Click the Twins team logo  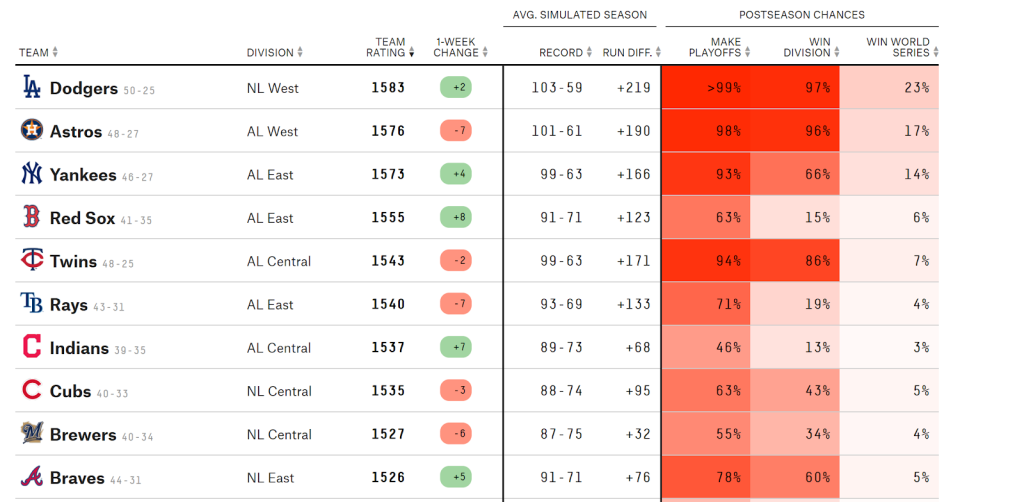(32, 261)
